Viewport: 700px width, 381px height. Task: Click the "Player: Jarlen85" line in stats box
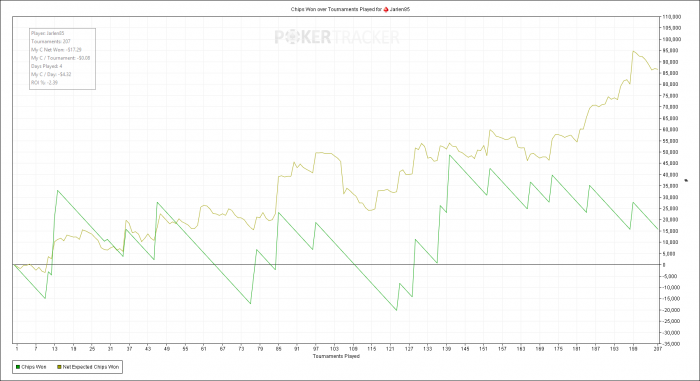48,33
